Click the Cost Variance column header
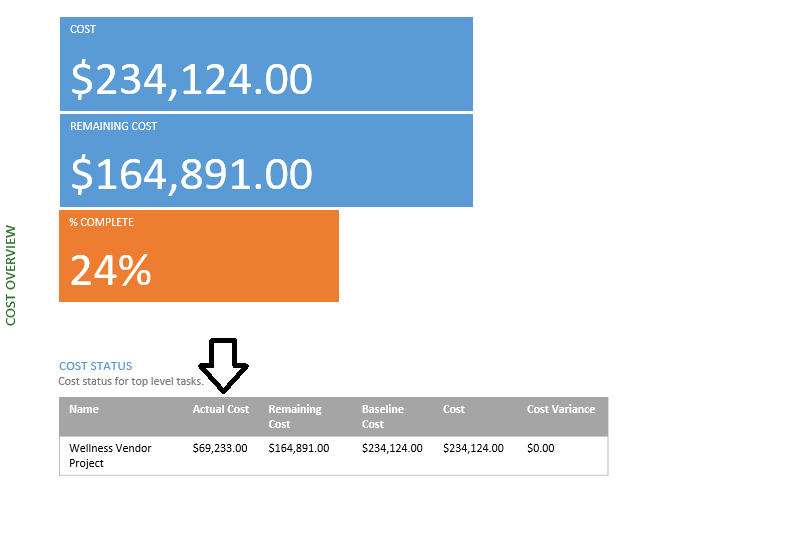This screenshot has height=544, width=807. [561, 409]
